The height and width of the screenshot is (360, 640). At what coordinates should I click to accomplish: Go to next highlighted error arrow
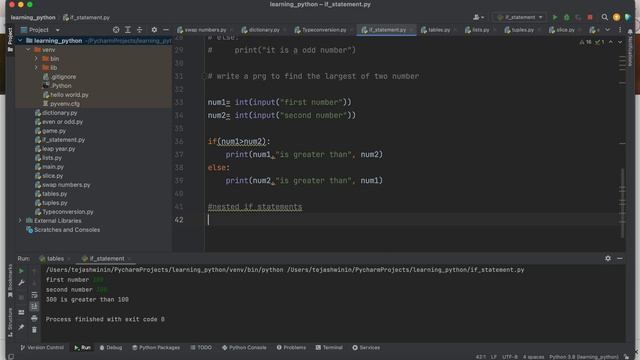tap(620, 42)
